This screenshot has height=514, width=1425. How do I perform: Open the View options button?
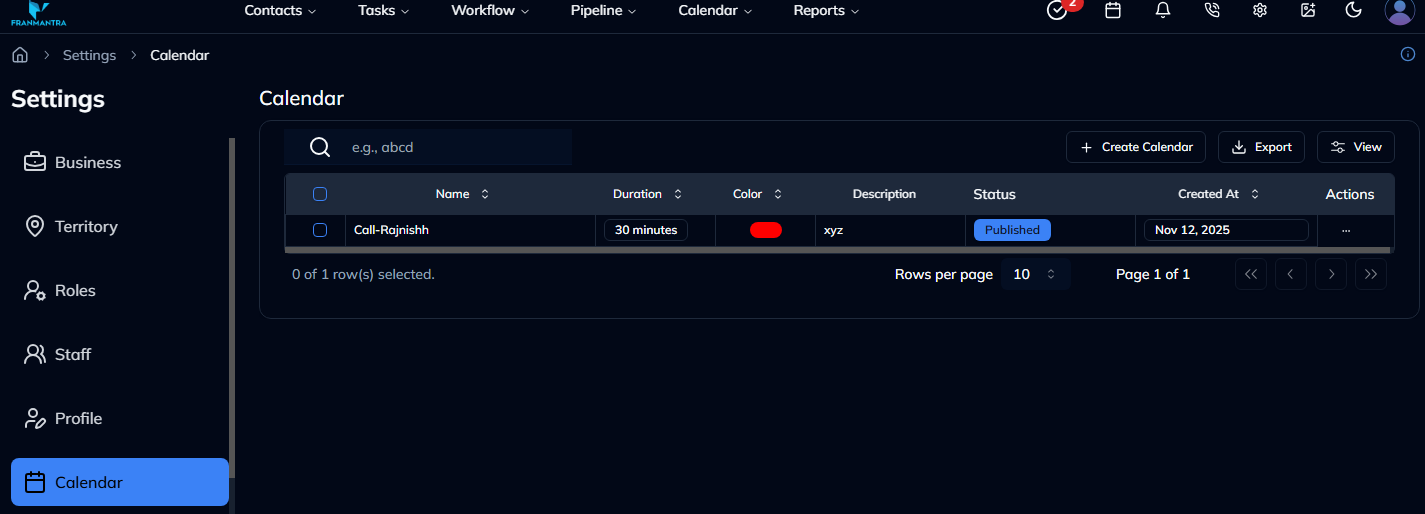pyautogui.click(x=1356, y=147)
